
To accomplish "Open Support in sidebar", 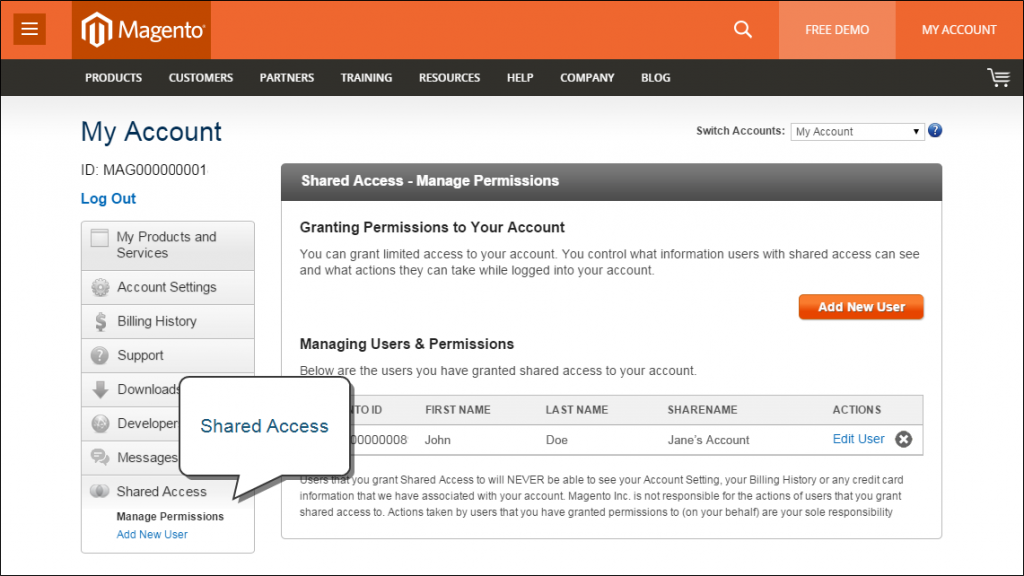I will click(168, 355).
